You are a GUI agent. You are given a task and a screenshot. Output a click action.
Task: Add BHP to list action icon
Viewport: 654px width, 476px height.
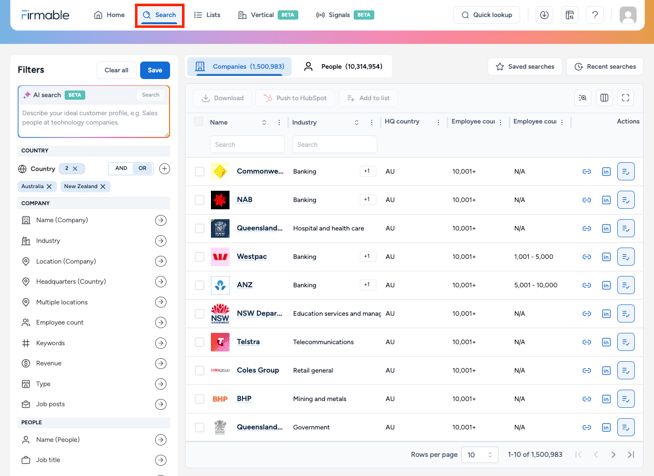(626, 398)
